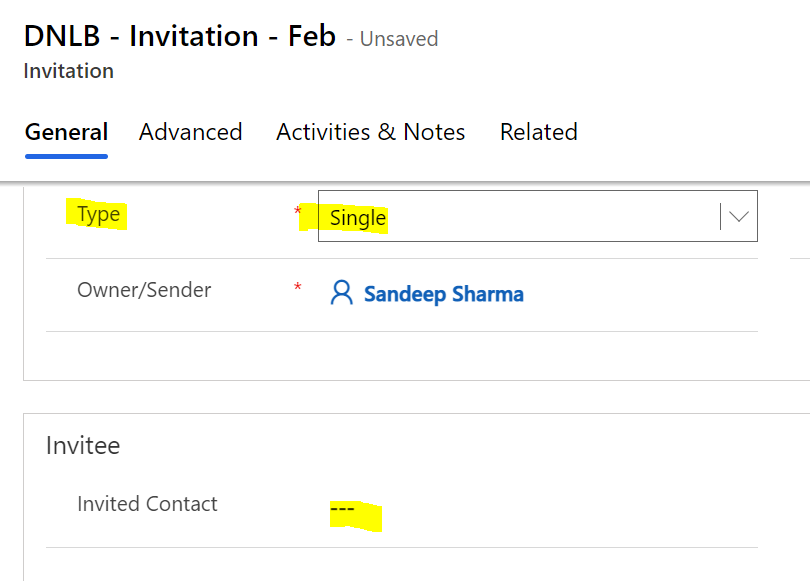Screen dimensions: 810x581
Task: Click the 'Unsaved' status text
Action: 399,39
